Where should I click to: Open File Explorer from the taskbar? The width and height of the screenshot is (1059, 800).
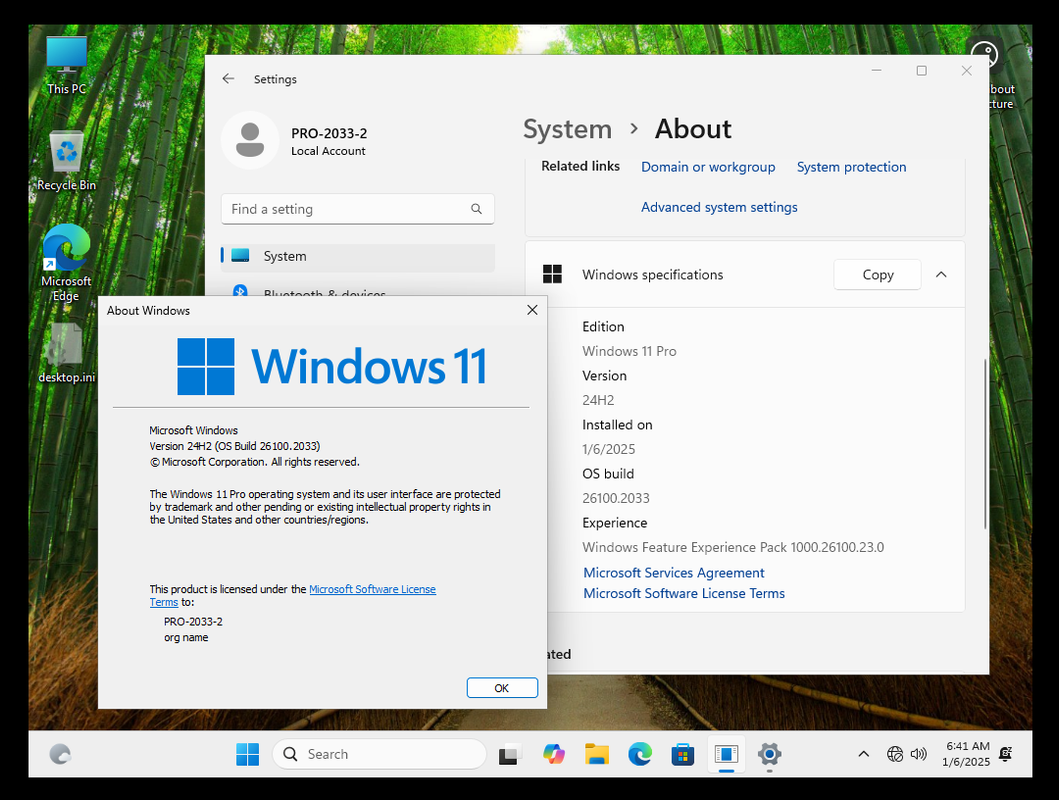pos(597,754)
